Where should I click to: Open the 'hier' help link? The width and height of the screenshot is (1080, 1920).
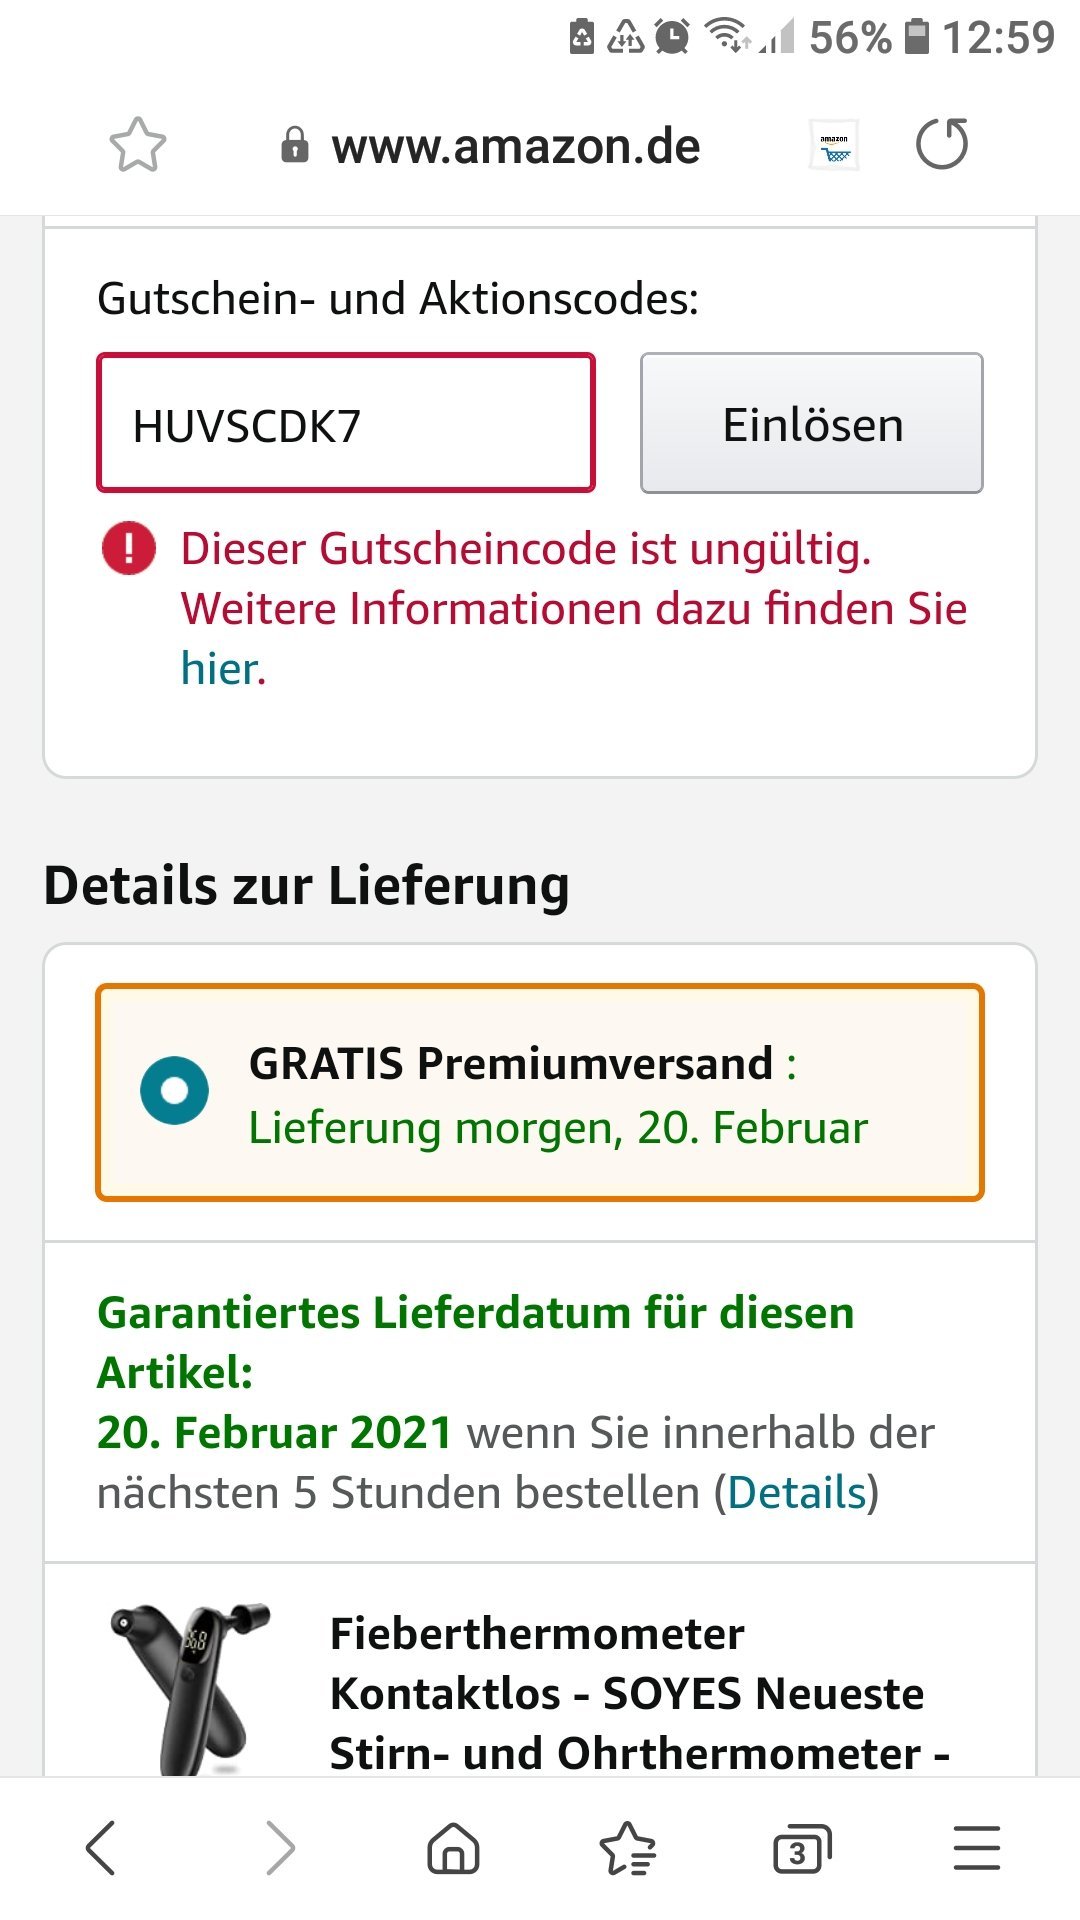[221, 669]
